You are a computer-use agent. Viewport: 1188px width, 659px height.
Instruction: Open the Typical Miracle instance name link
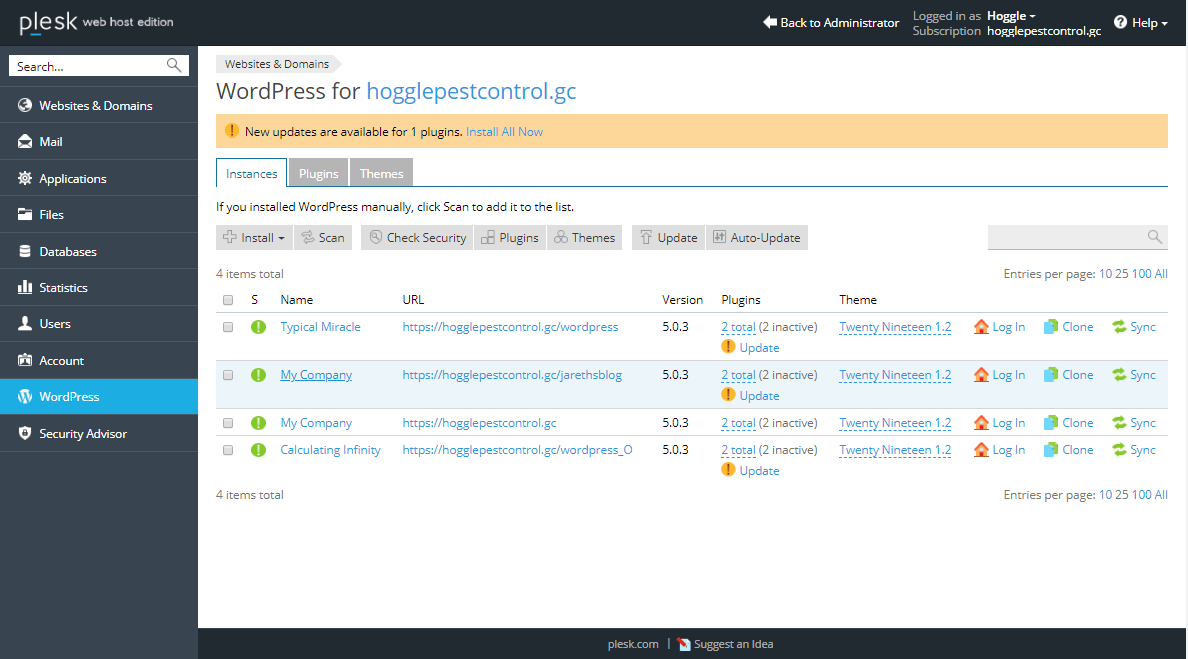pos(320,326)
